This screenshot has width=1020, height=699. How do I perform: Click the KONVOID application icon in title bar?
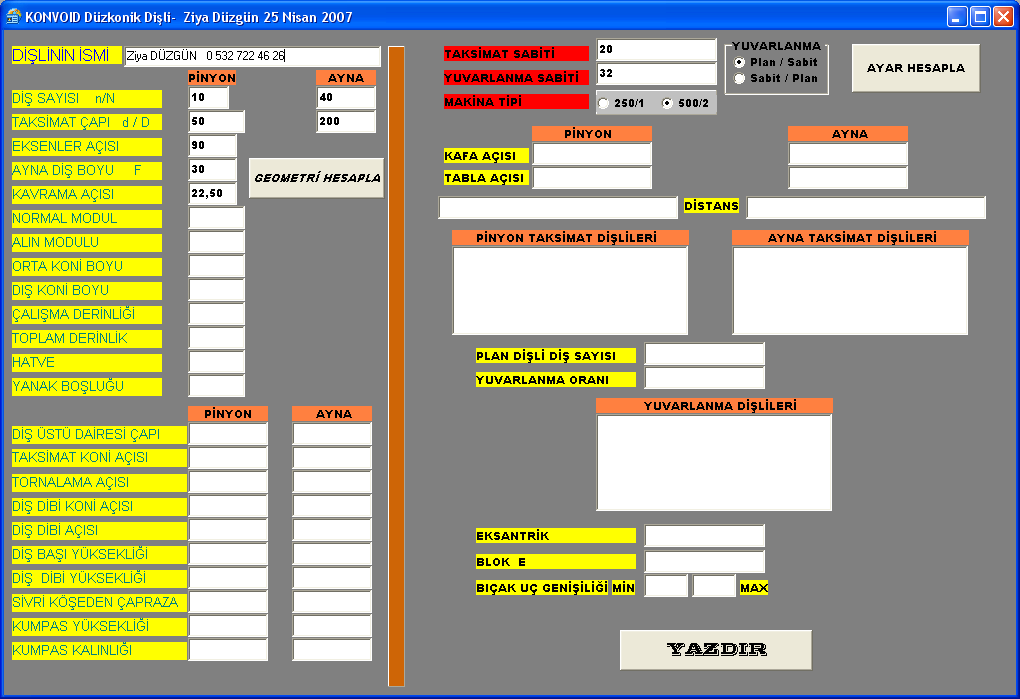13,17
